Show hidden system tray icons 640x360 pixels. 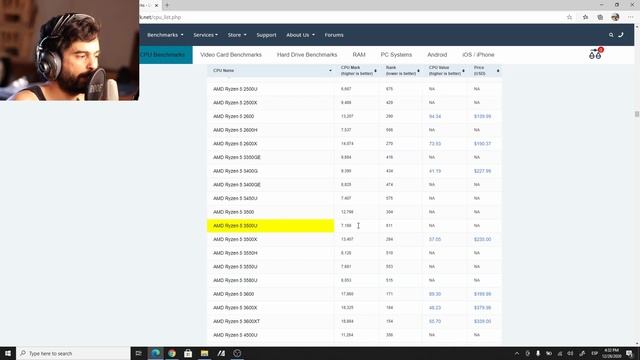coord(517,353)
